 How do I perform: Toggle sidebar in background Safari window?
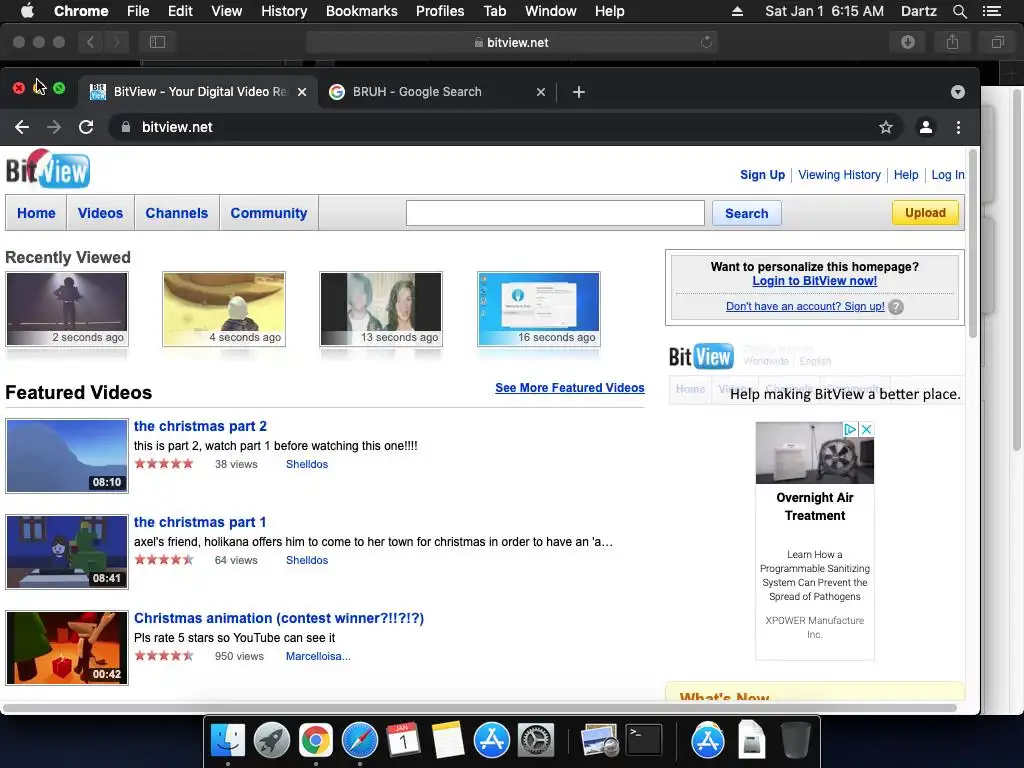point(157,42)
